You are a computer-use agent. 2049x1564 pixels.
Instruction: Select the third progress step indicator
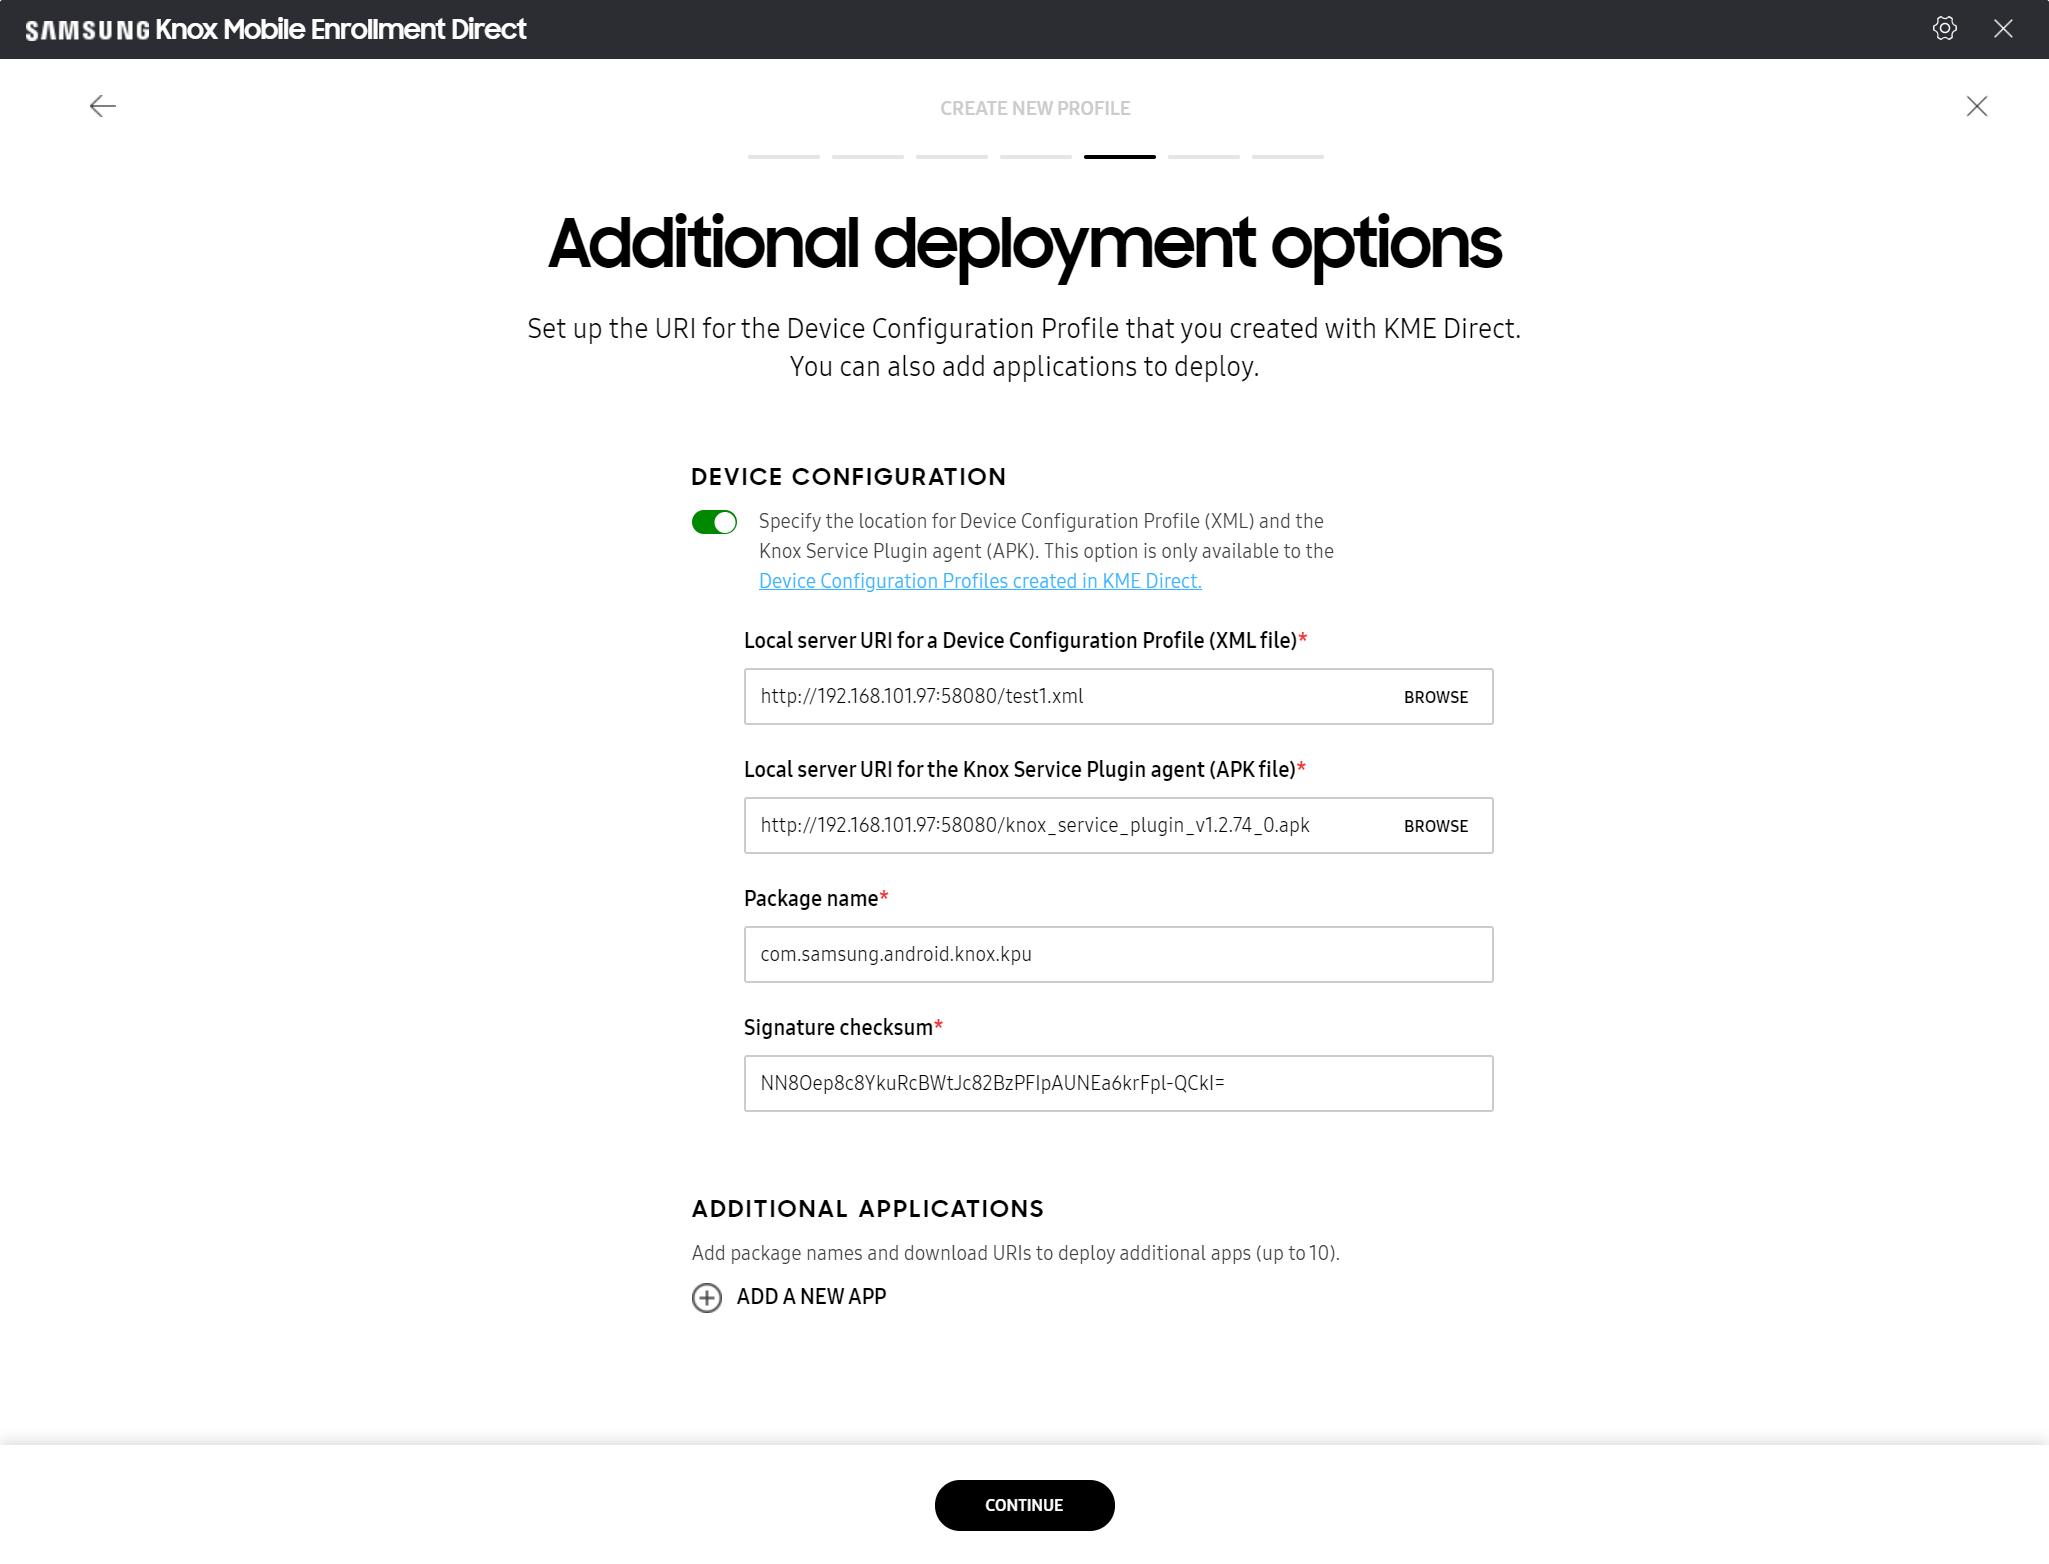pyautogui.click(x=952, y=157)
